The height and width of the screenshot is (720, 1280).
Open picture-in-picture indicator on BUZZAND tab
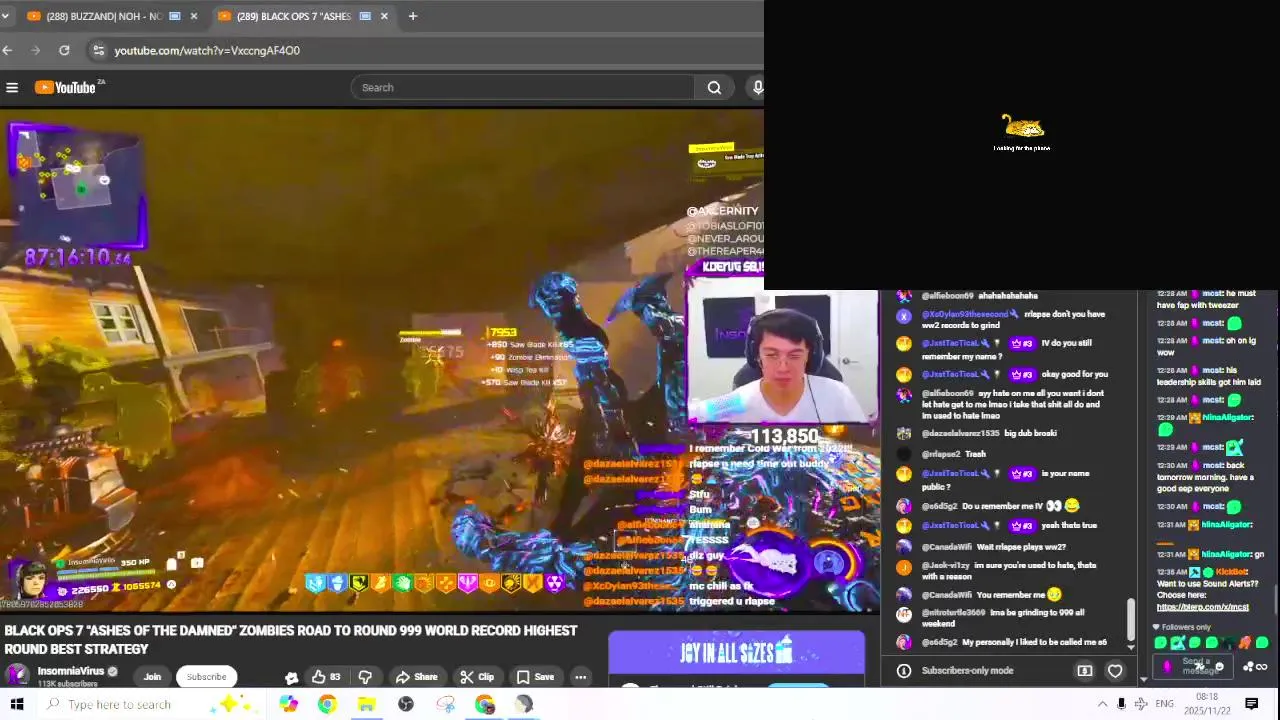175,16
